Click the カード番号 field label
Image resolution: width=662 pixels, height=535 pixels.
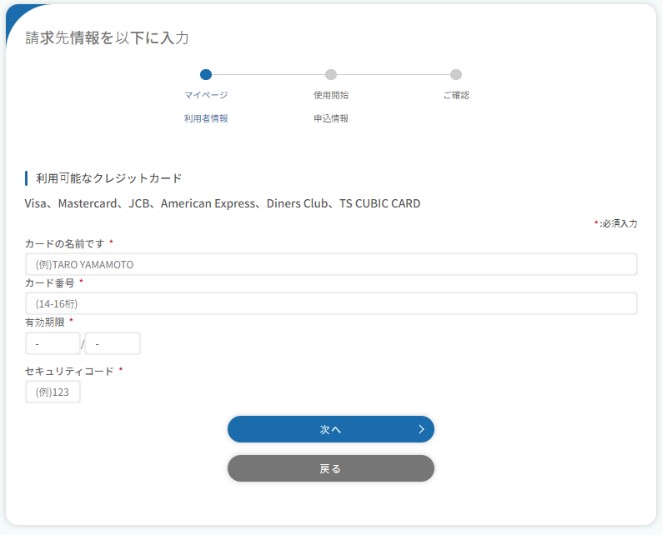(x=50, y=282)
